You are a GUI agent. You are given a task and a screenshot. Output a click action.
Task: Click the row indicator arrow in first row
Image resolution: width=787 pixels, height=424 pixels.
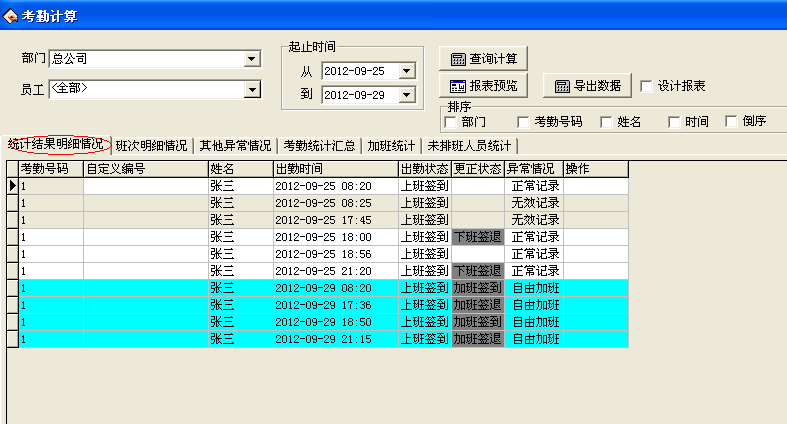coord(13,186)
